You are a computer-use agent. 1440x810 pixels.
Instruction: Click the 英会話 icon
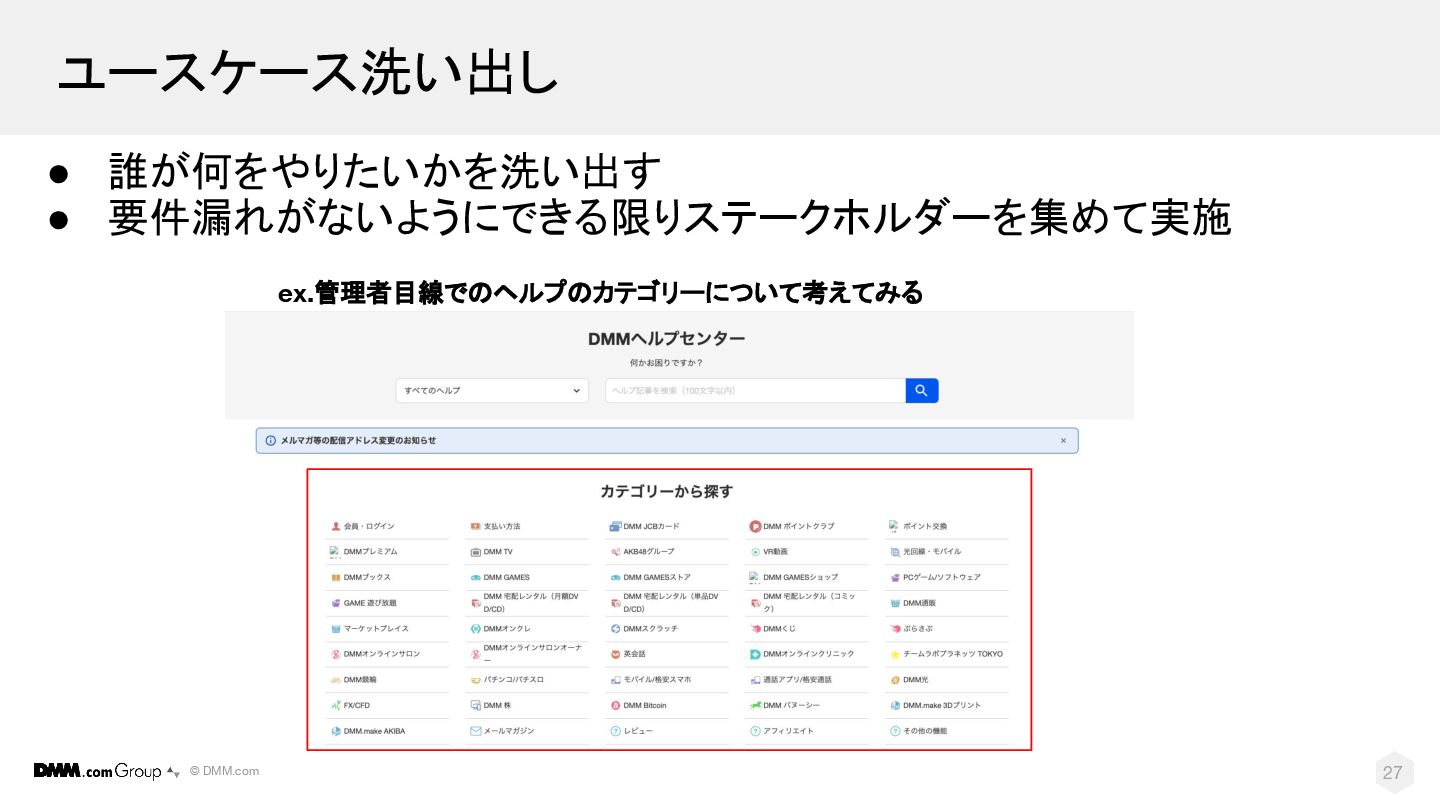click(616, 654)
